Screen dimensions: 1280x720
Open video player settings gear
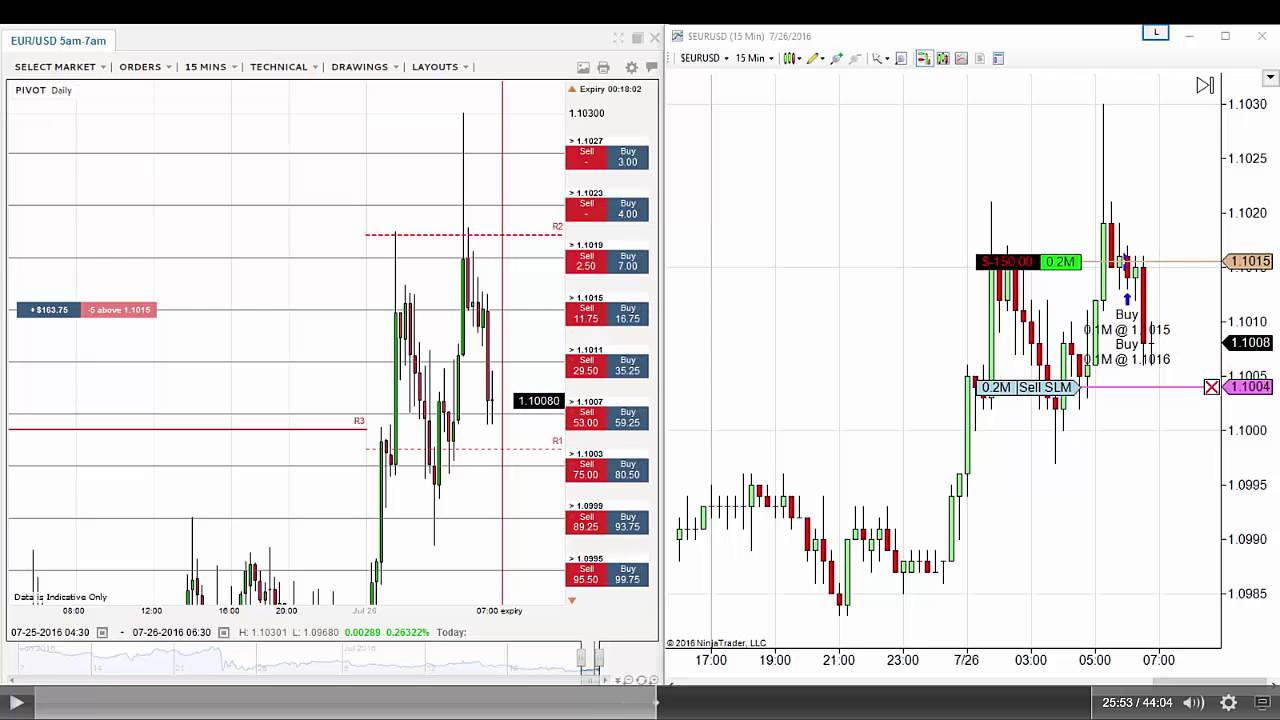tap(1229, 703)
